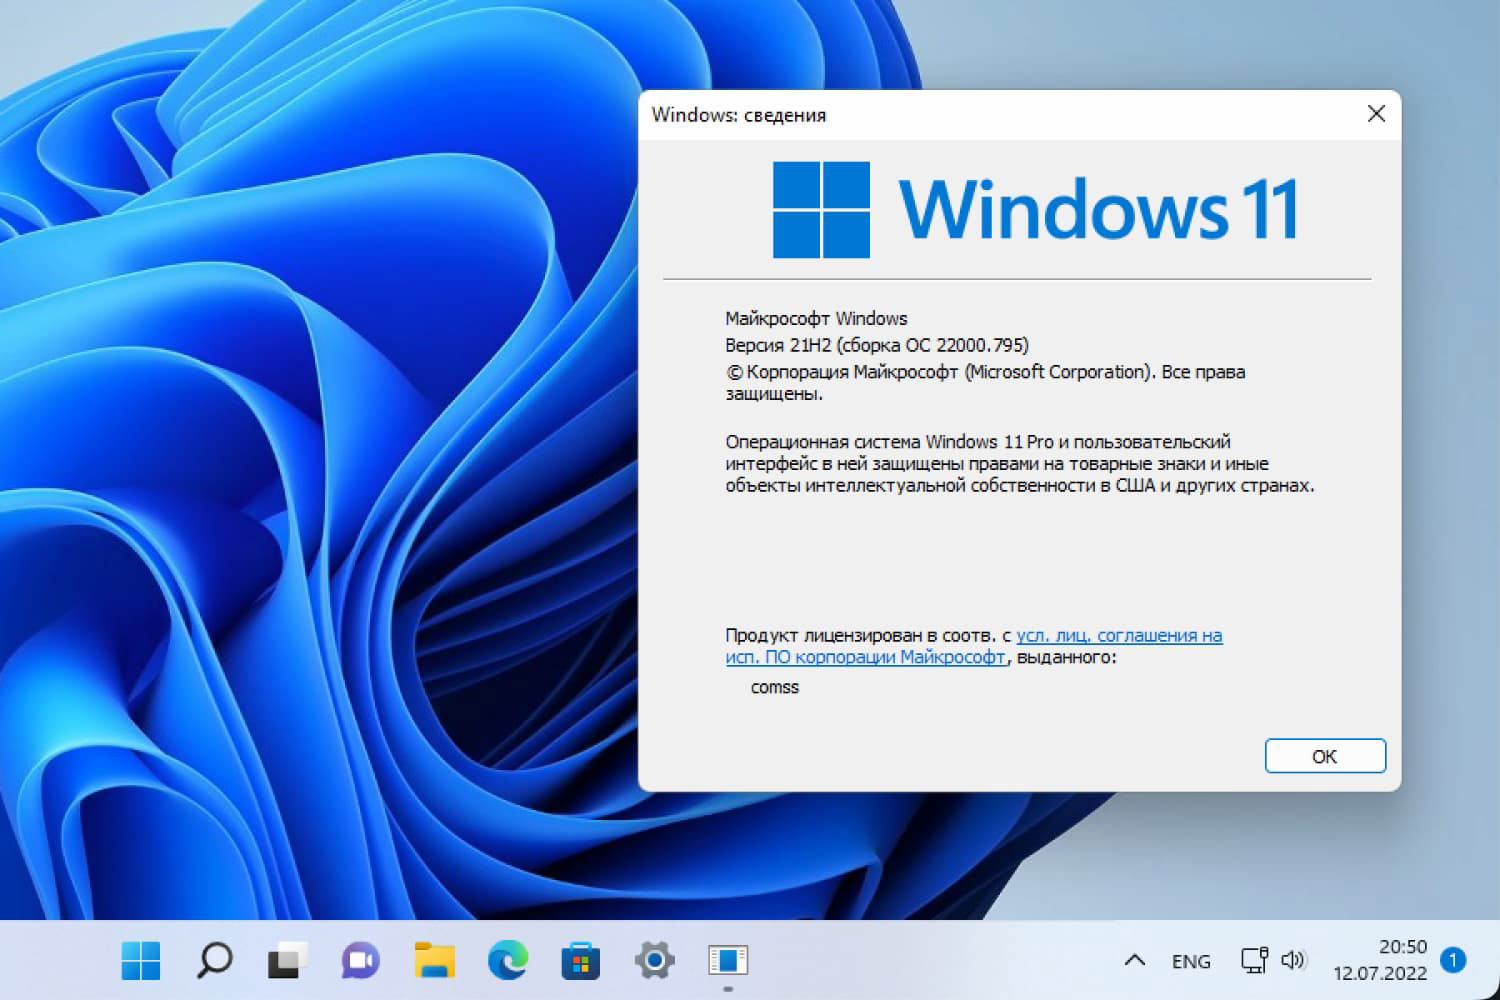Open Windows Search
1500x1000 pixels.
point(213,960)
